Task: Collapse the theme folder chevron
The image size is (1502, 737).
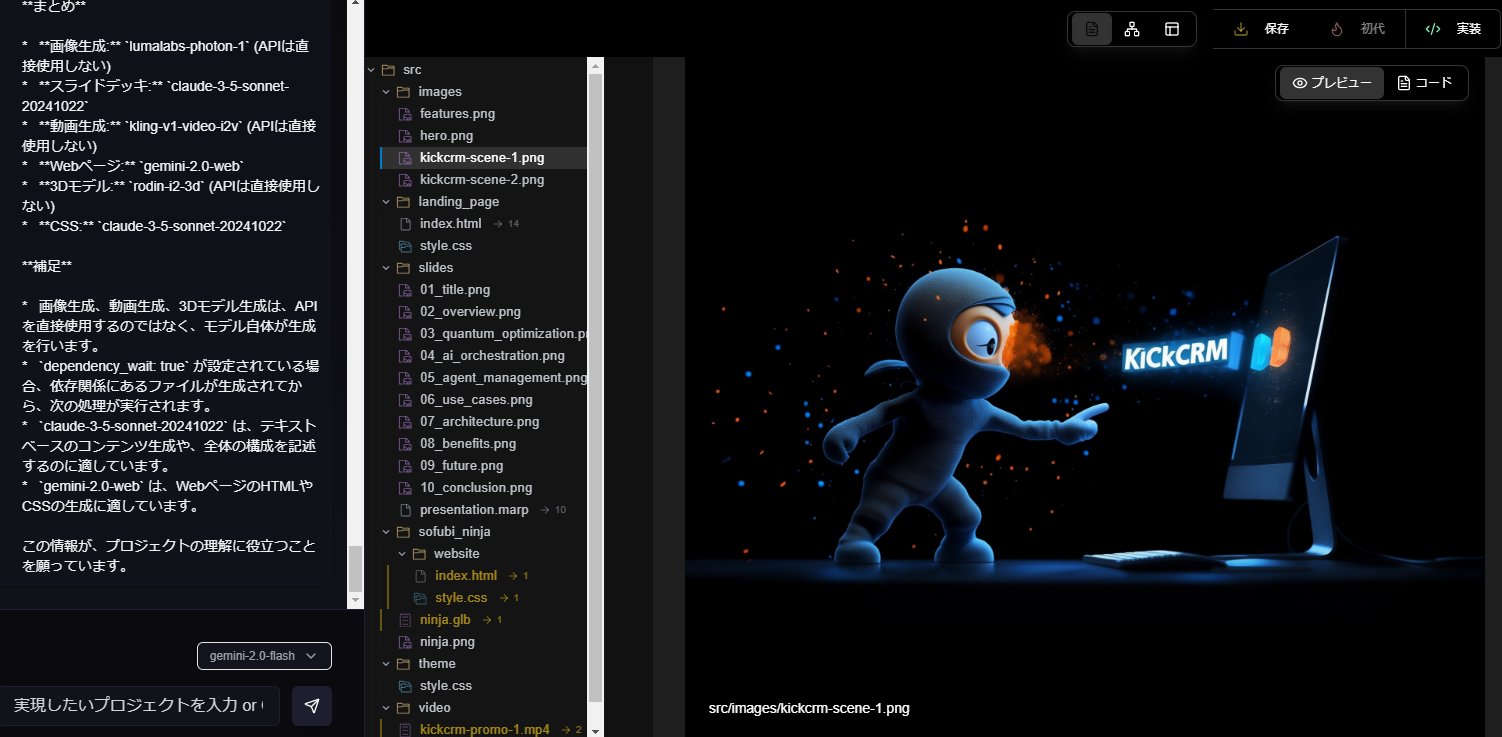Action: point(386,664)
